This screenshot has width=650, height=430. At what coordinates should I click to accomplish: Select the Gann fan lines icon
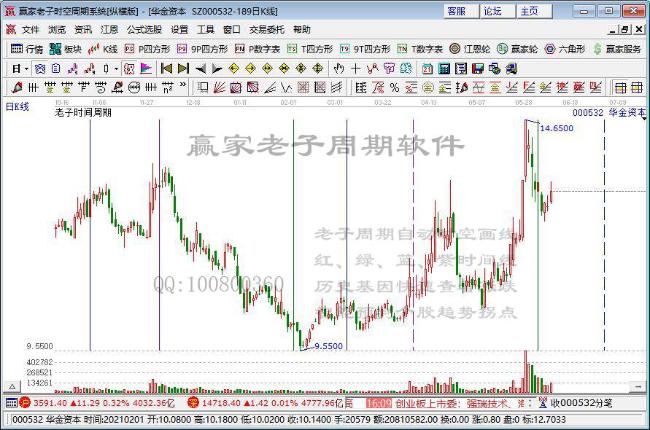[x=219, y=87]
